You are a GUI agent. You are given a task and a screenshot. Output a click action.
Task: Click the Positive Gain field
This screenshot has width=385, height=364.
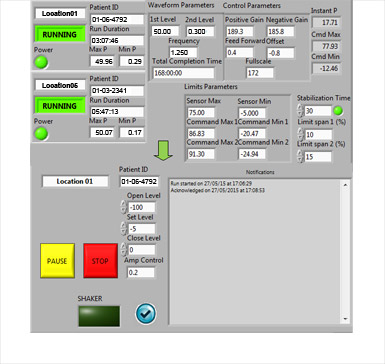pos(239,32)
